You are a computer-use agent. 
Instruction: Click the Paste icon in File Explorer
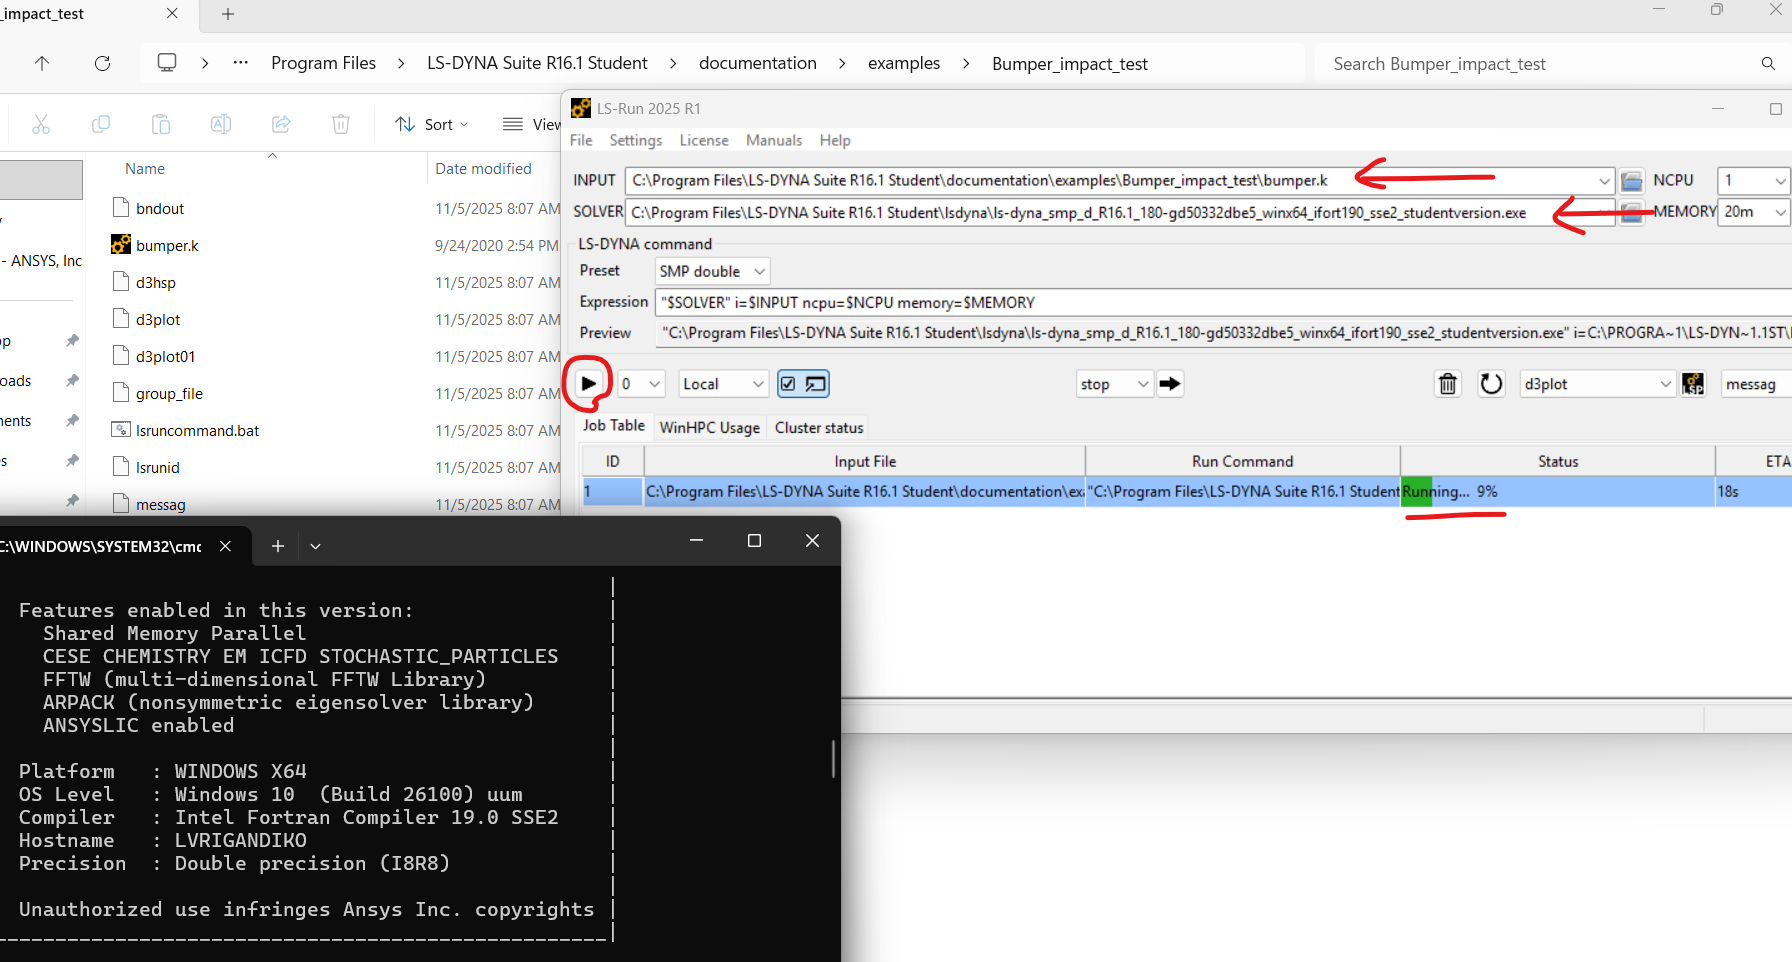click(x=161, y=124)
